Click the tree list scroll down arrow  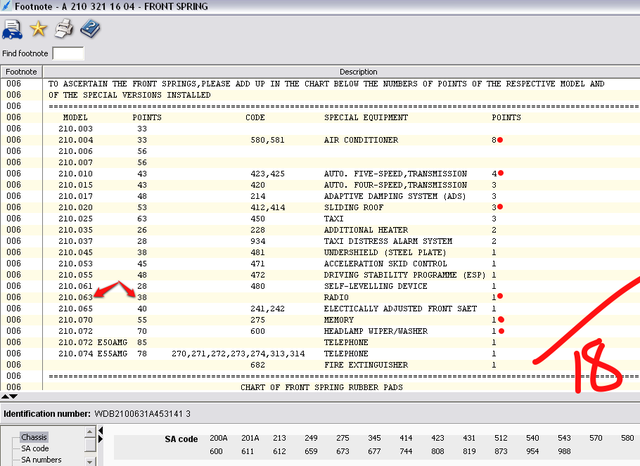(90, 462)
